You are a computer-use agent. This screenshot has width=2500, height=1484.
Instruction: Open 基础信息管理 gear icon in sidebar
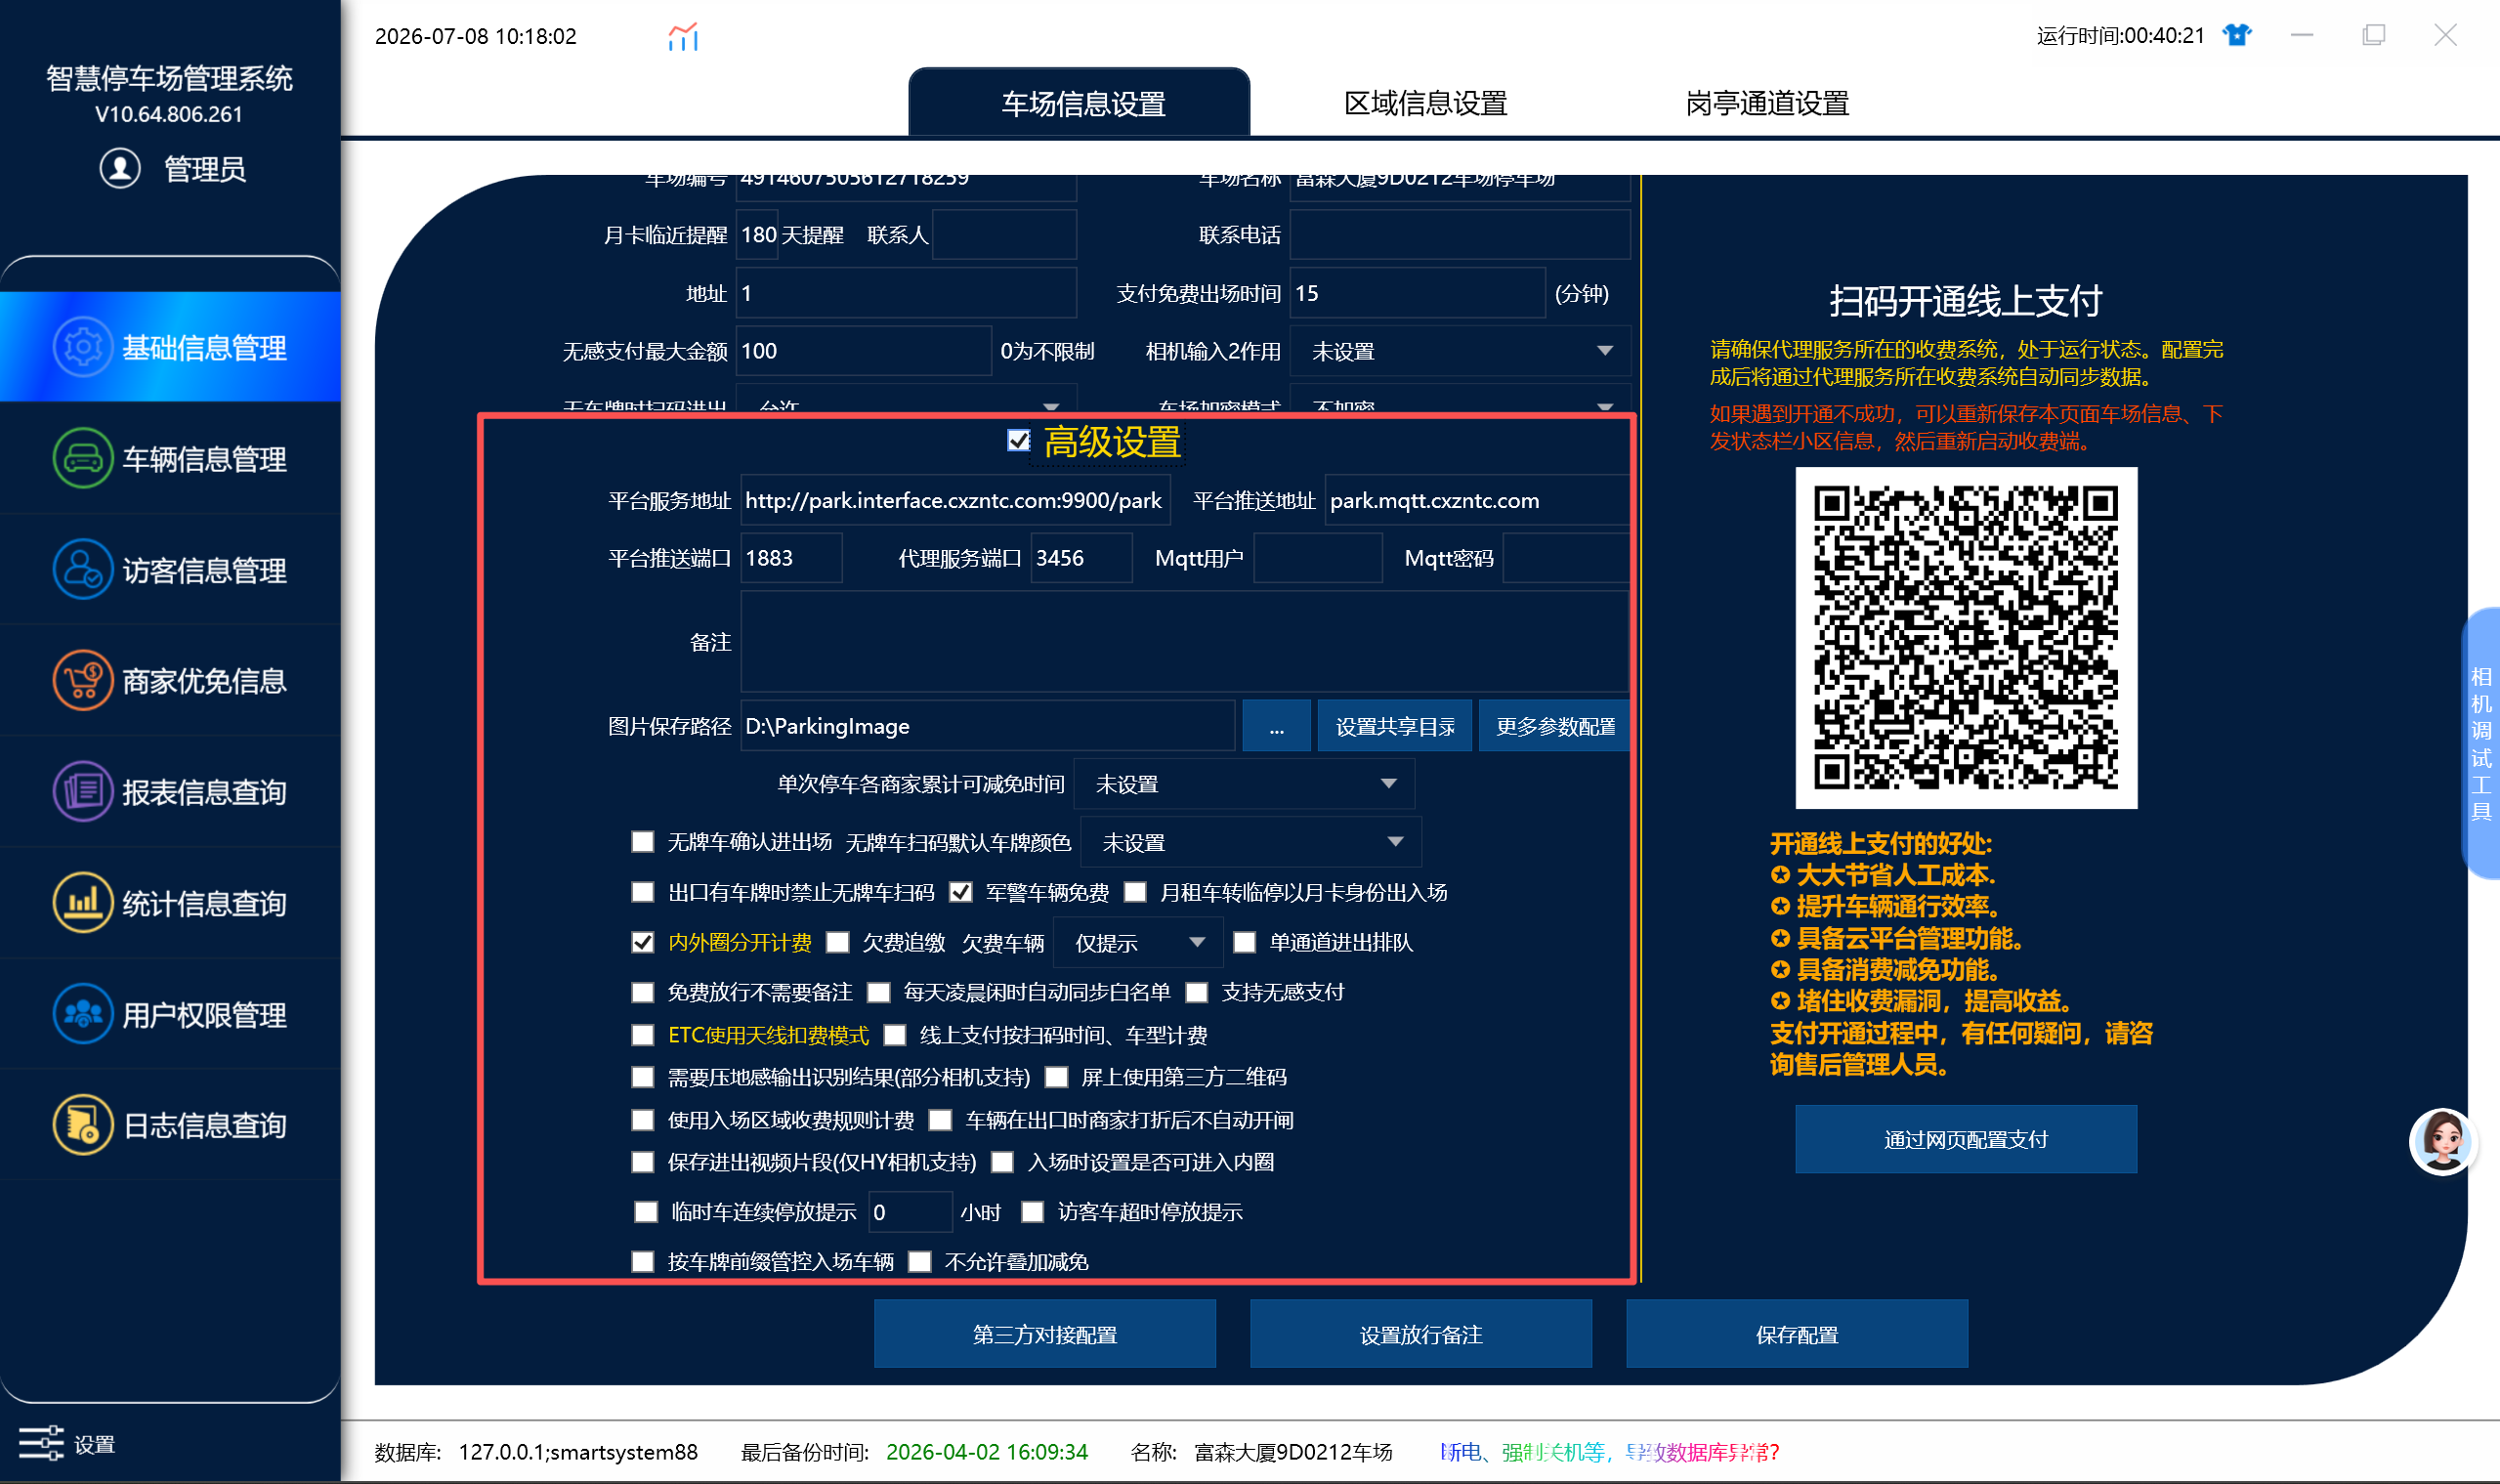(83, 347)
